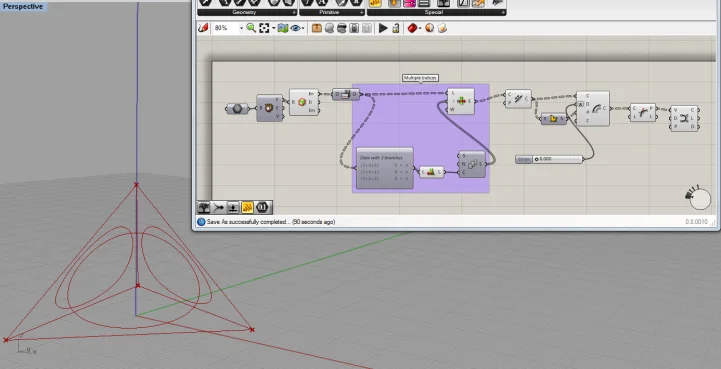Click the tree icon in canvas widget bar

pos(204,208)
